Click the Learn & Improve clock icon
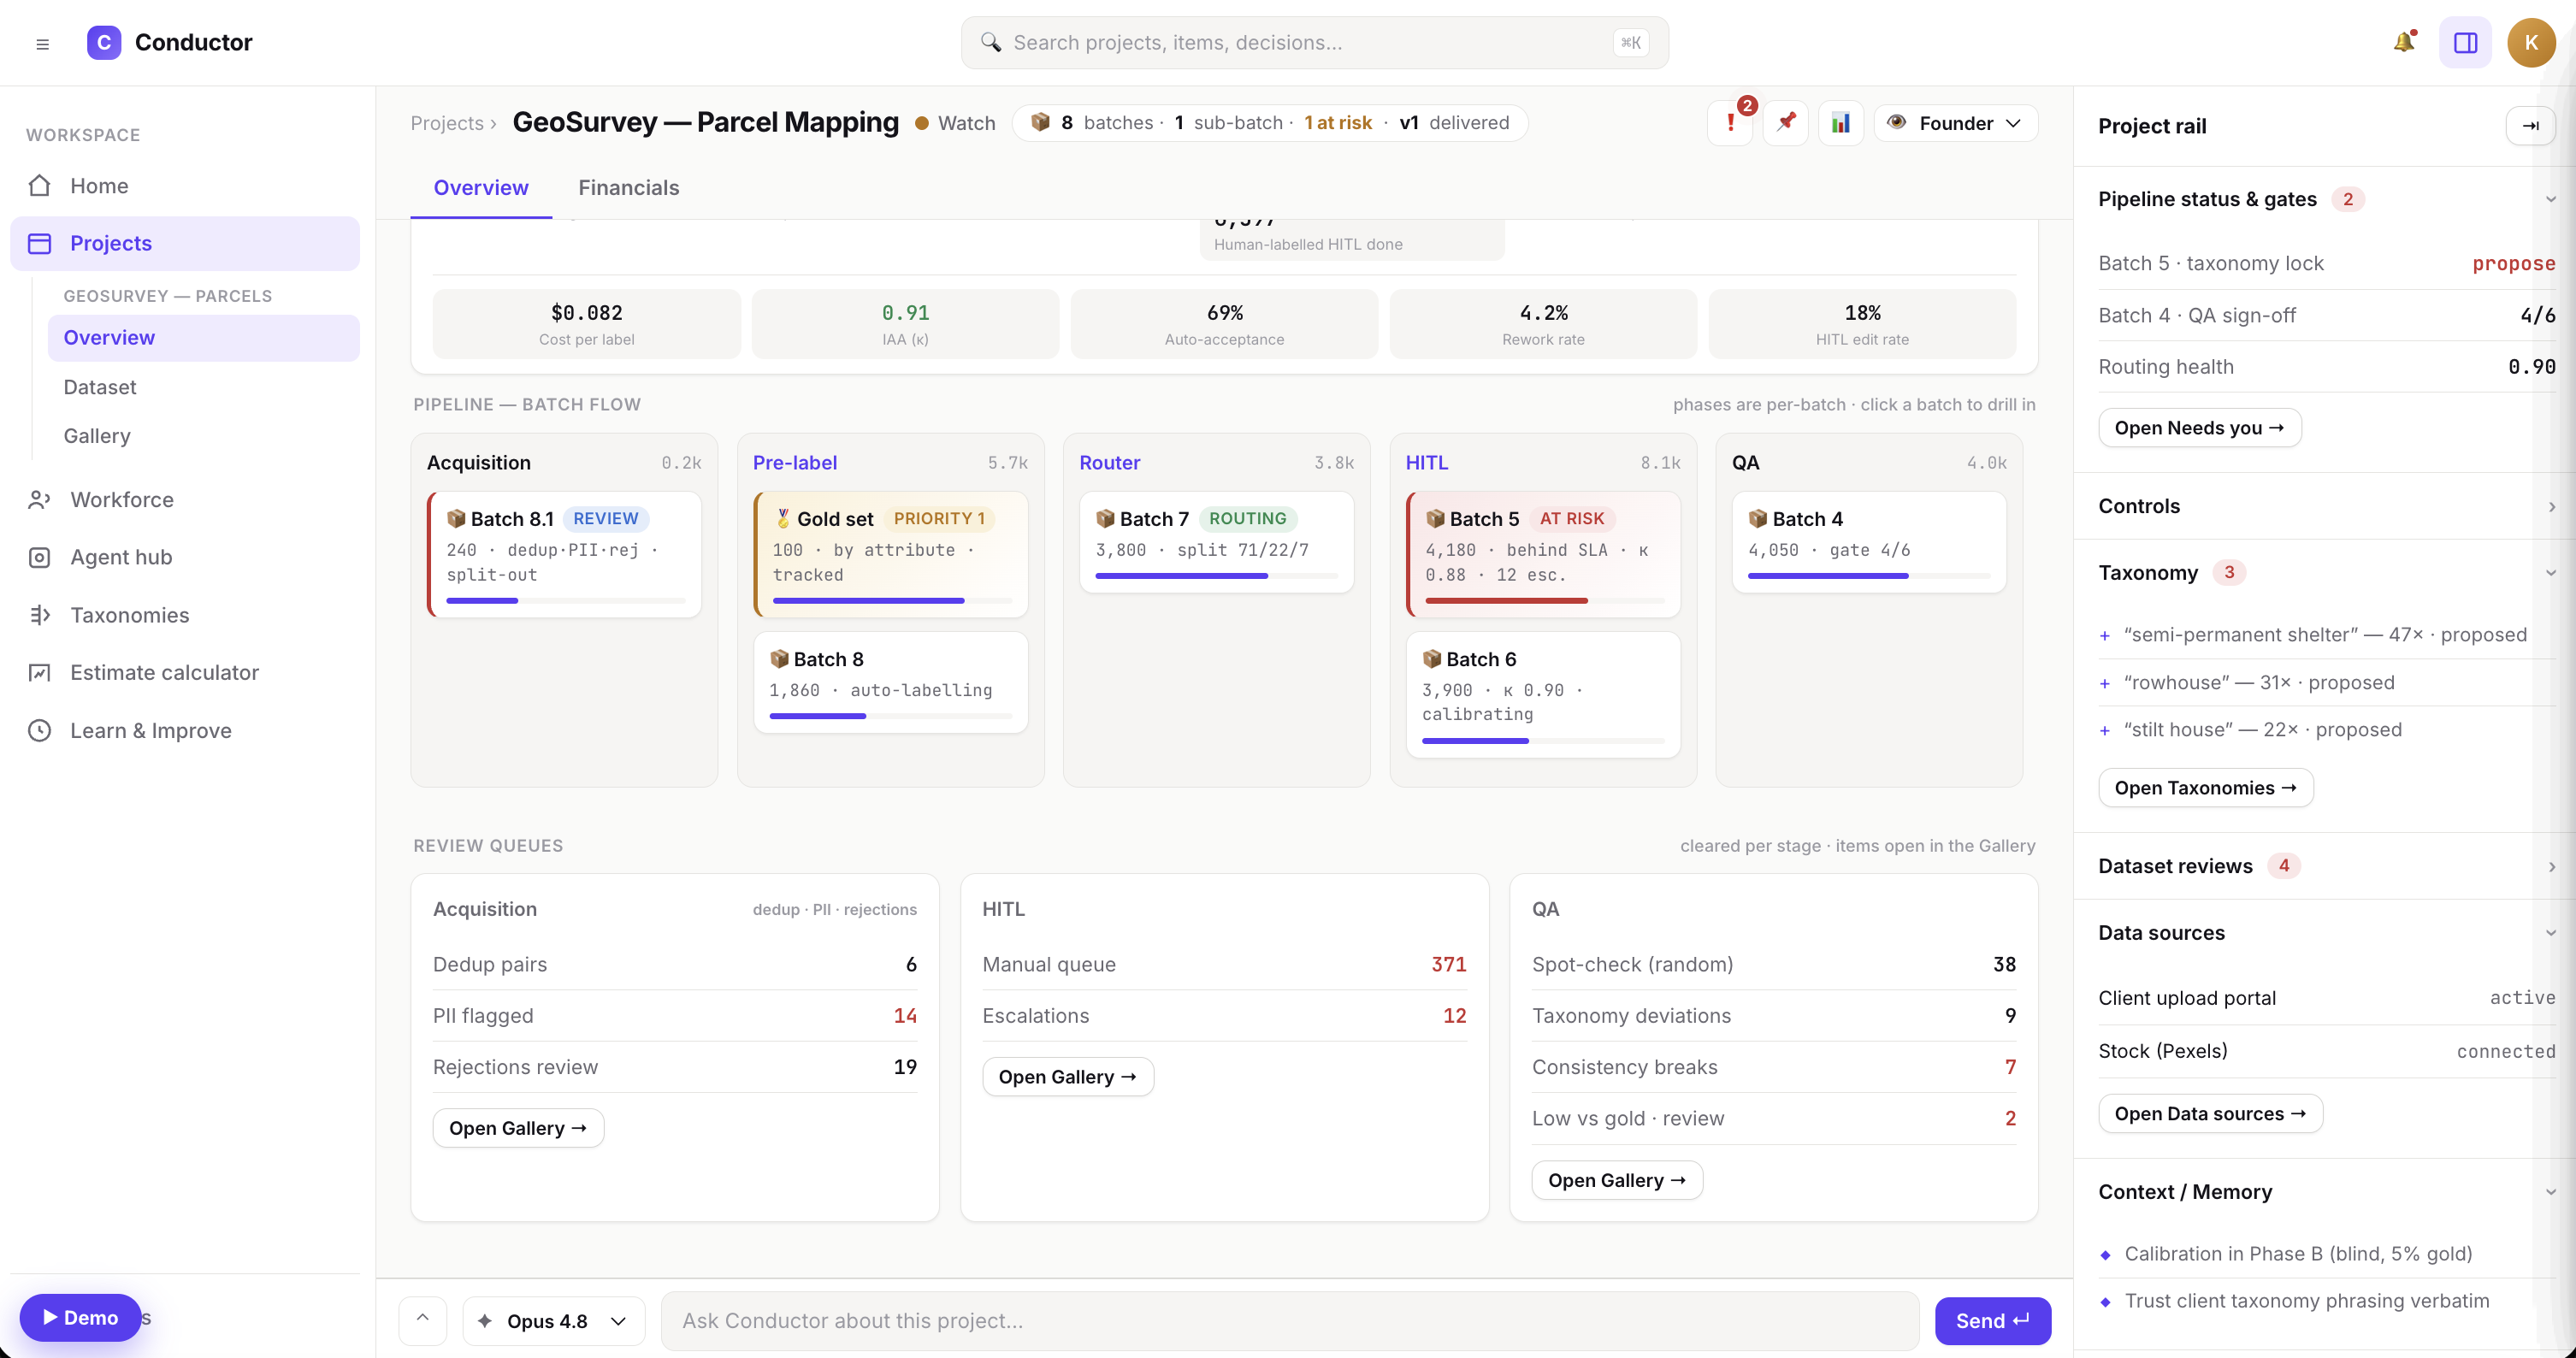 coord(39,731)
